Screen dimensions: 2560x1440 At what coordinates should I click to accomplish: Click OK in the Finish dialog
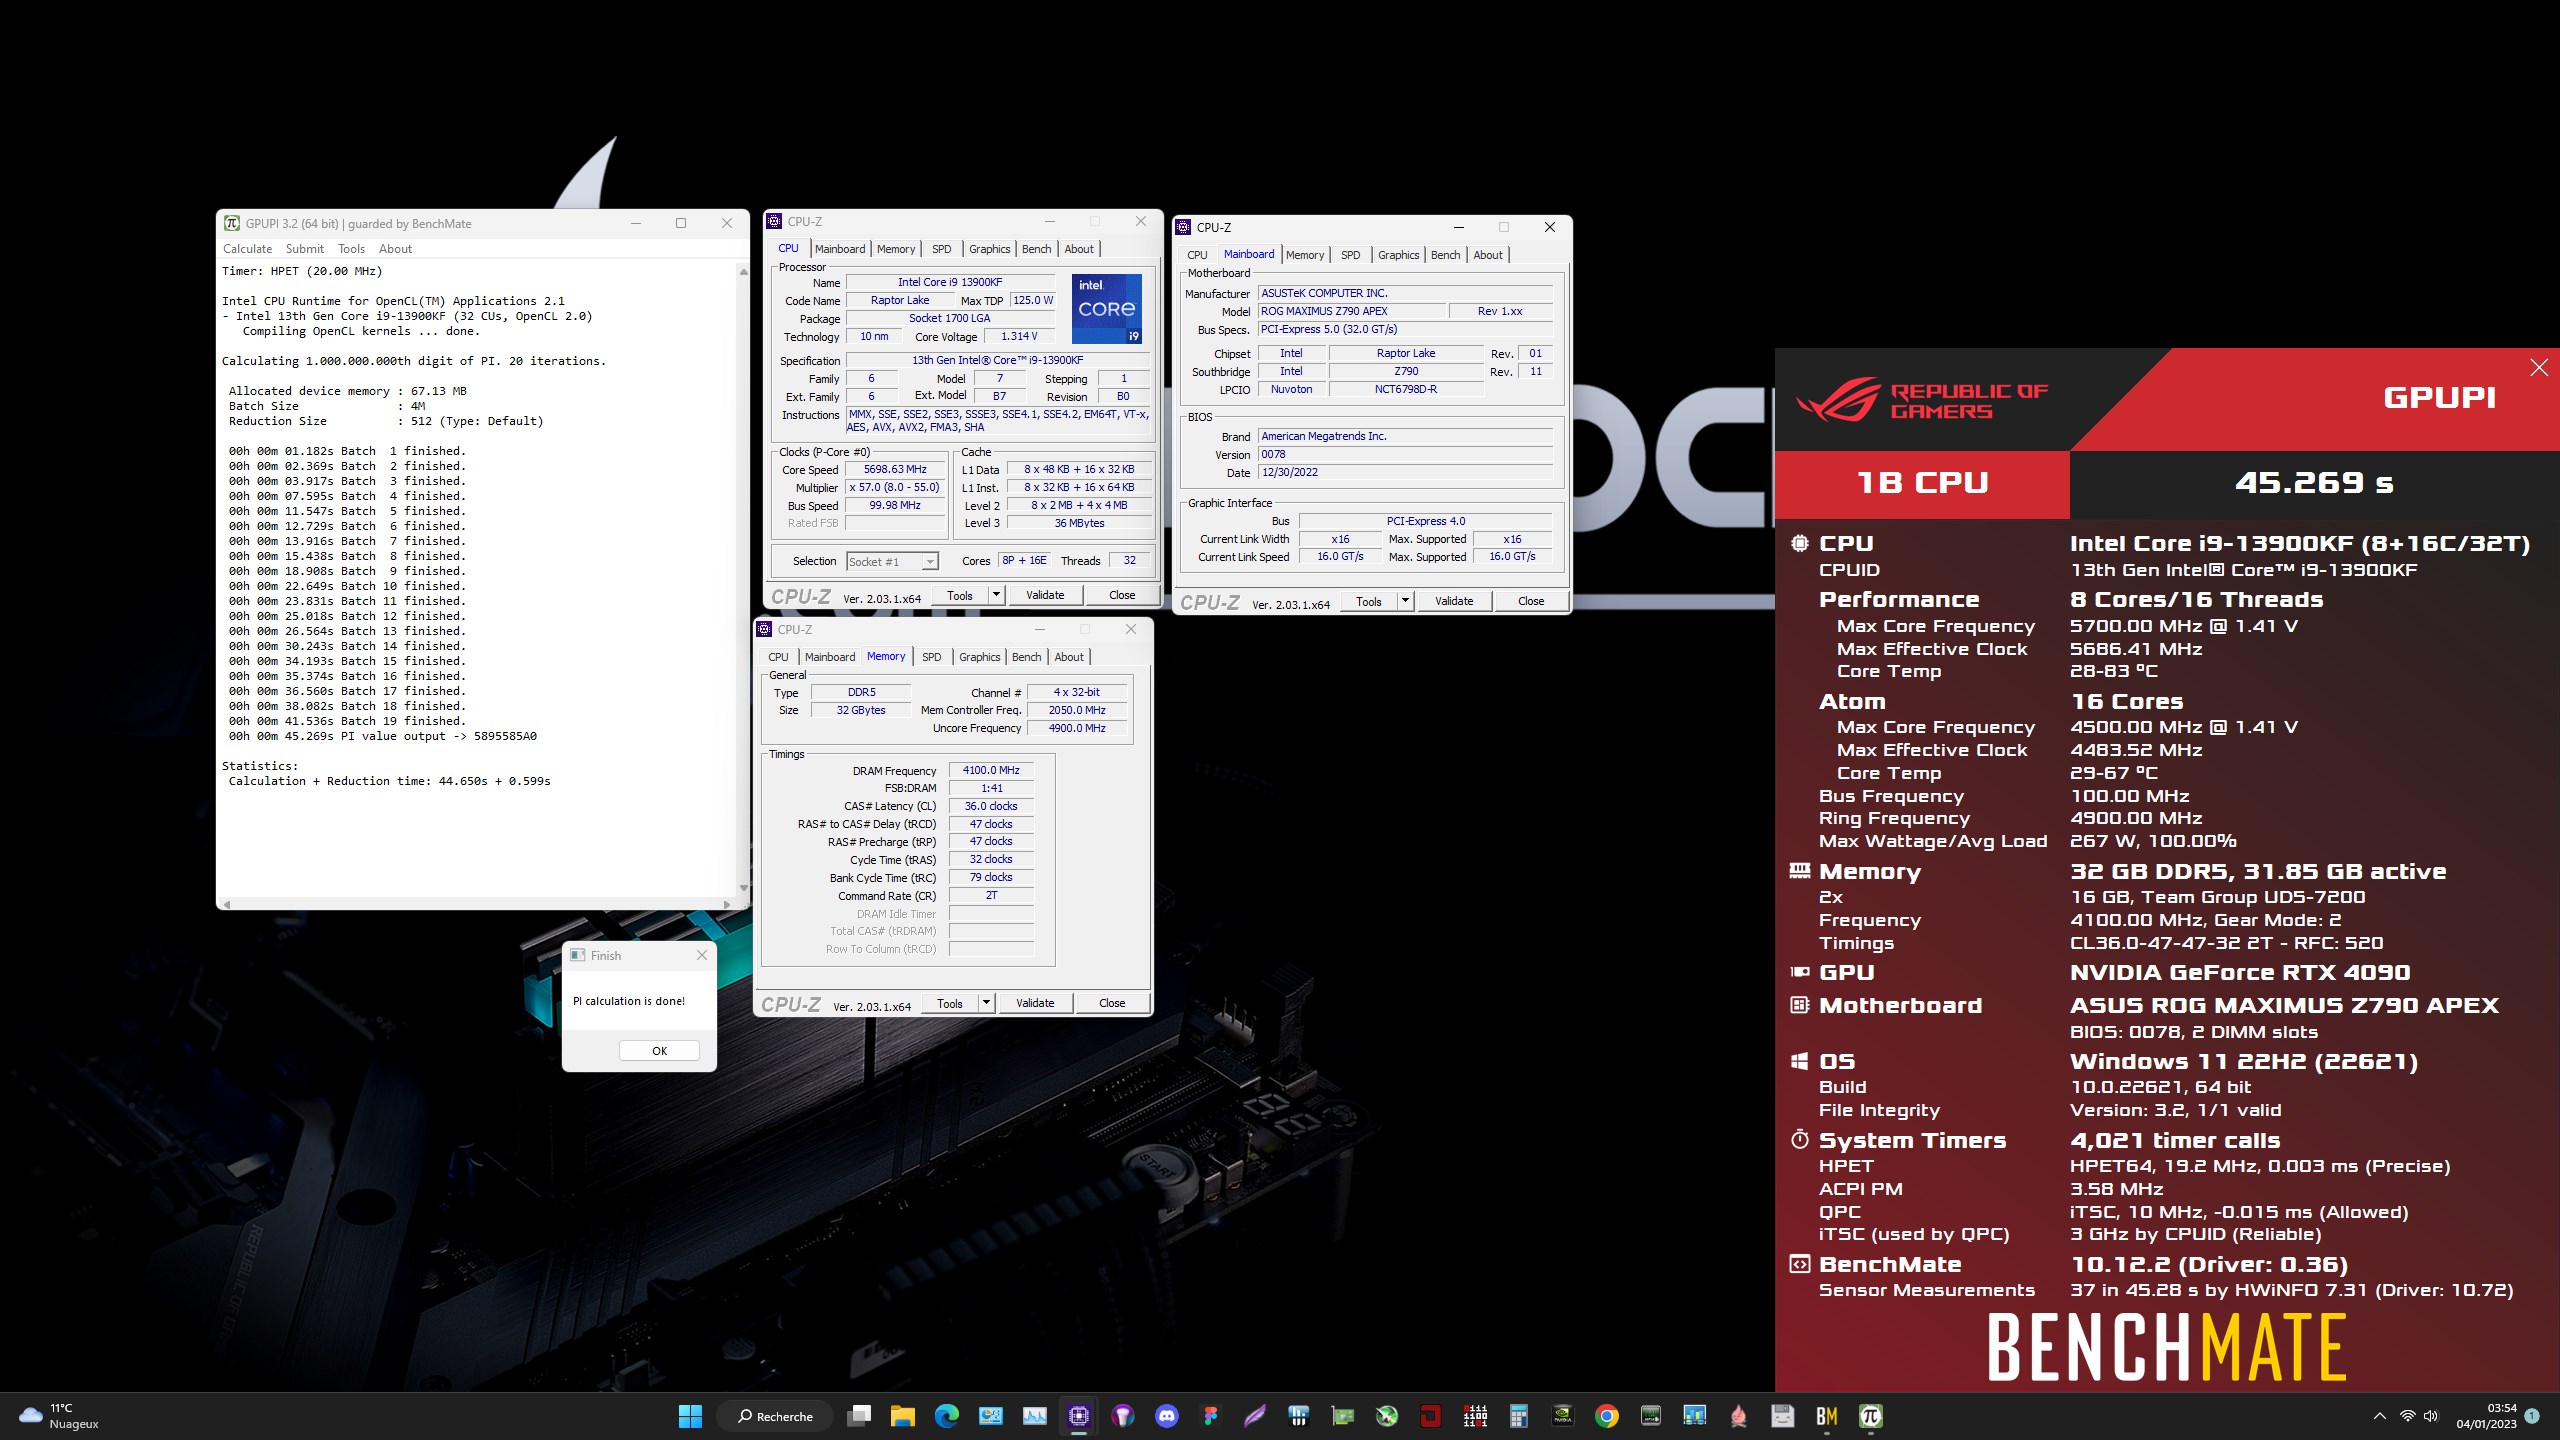tap(659, 1051)
